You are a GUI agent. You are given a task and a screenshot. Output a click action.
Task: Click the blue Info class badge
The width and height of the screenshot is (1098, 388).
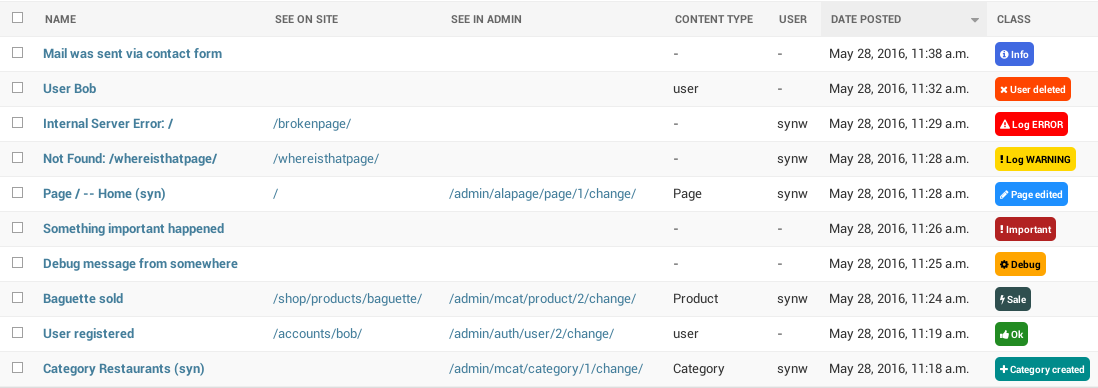point(1014,54)
